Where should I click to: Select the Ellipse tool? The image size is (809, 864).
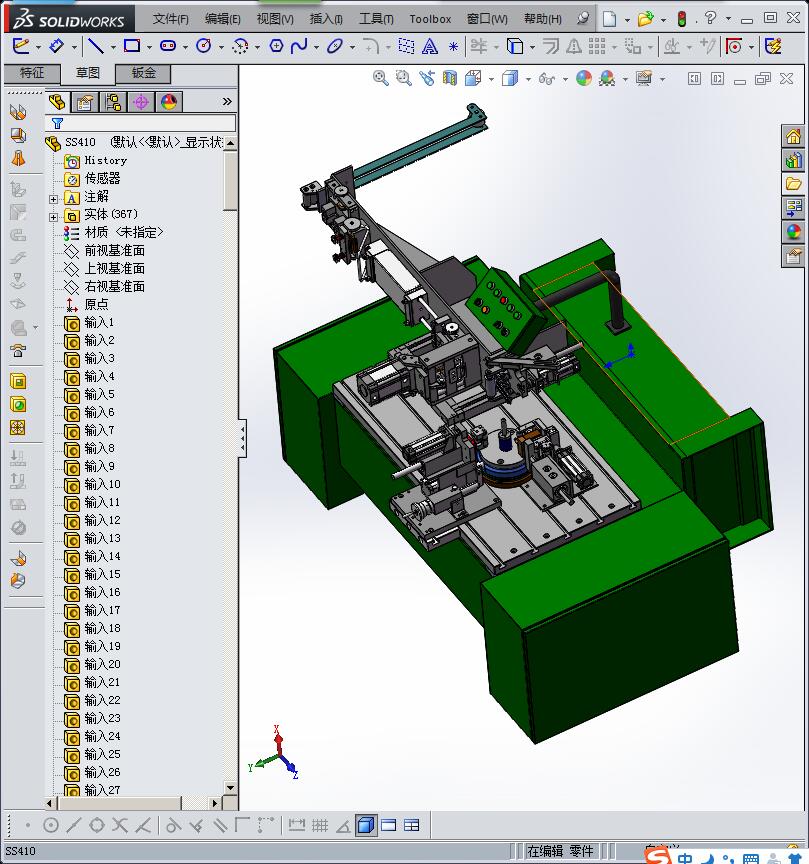coord(335,46)
